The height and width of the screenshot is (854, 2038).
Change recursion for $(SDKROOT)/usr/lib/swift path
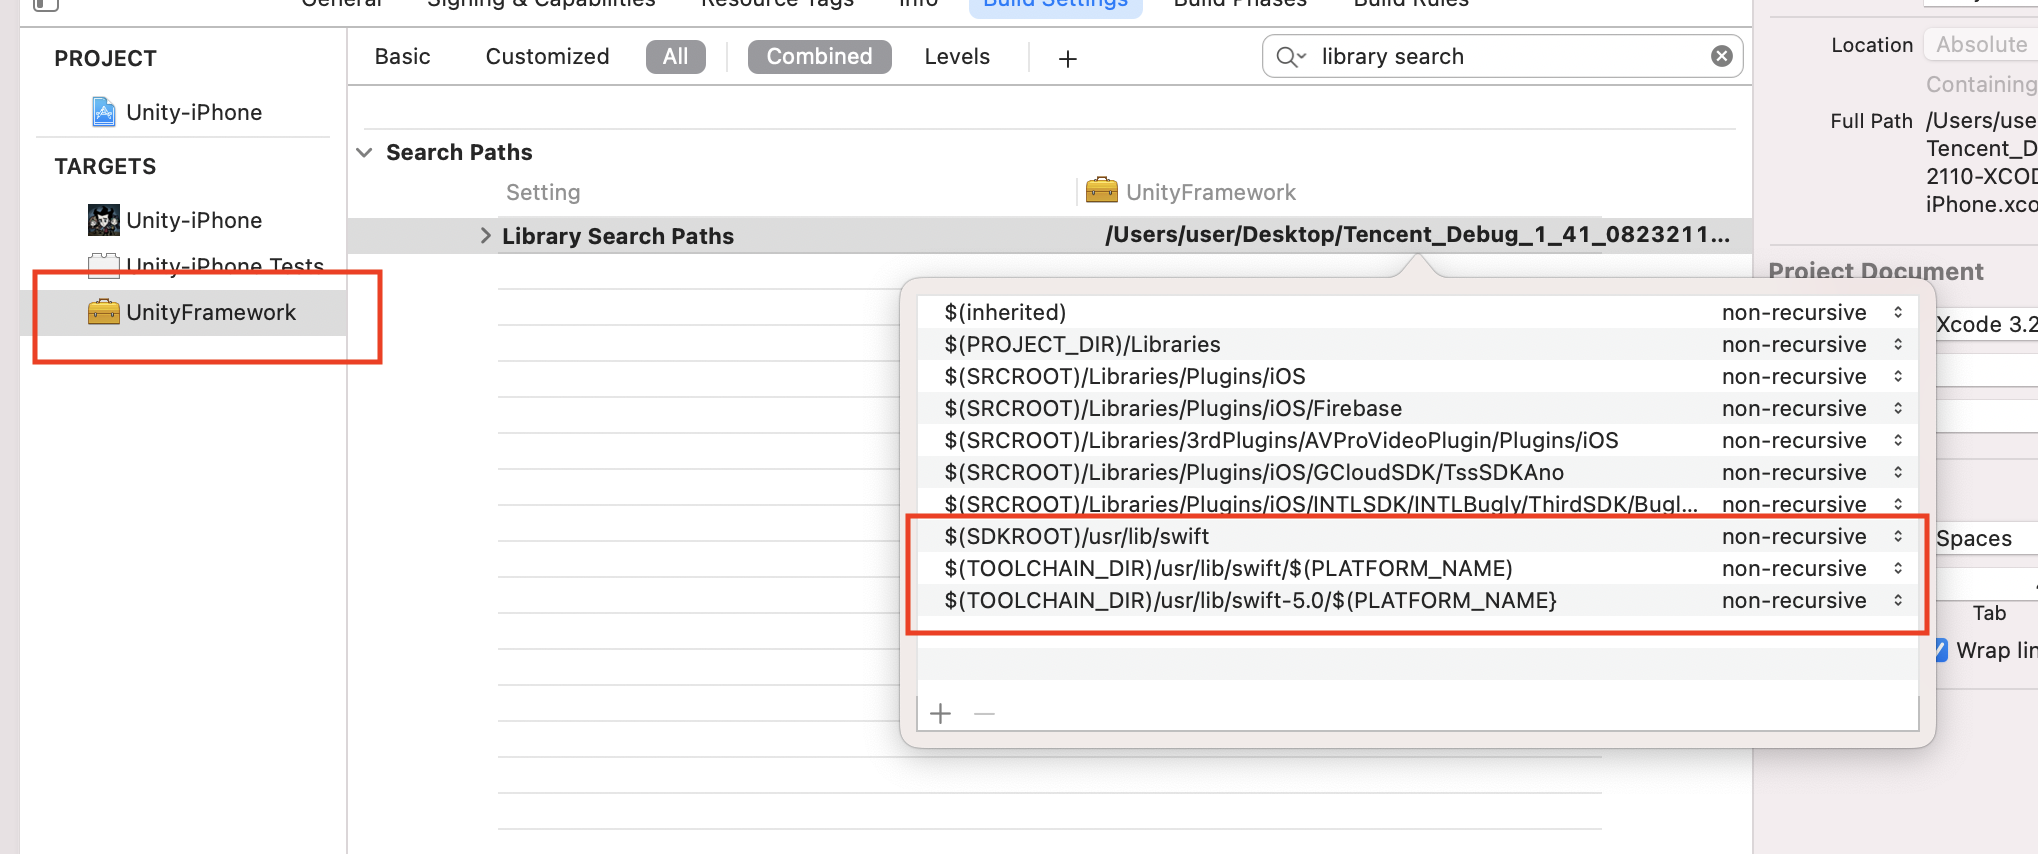click(x=1897, y=537)
